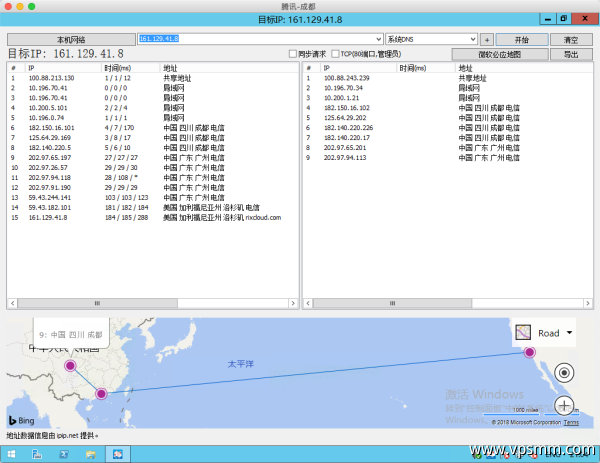Select right table row 182.150.16.102
This screenshot has height=463, width=600.
(448, 108)
